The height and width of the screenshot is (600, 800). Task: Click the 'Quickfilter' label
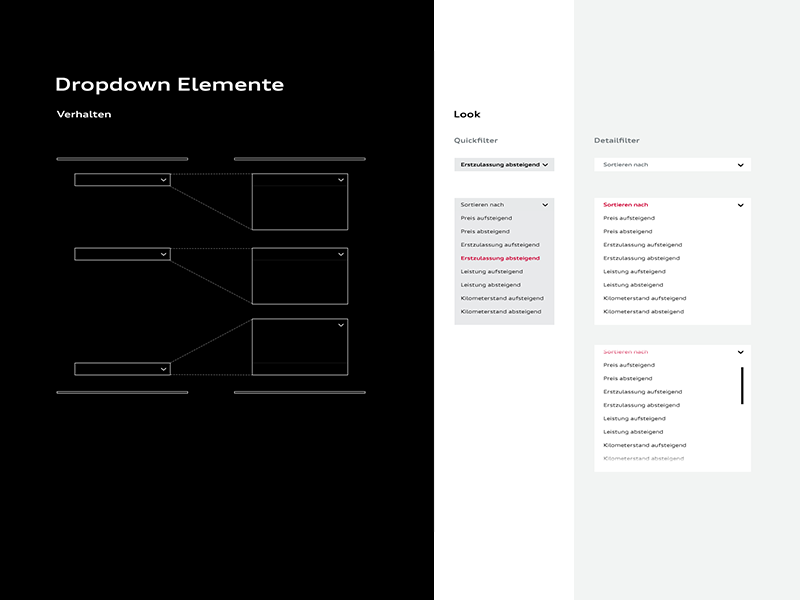point(476,140)
